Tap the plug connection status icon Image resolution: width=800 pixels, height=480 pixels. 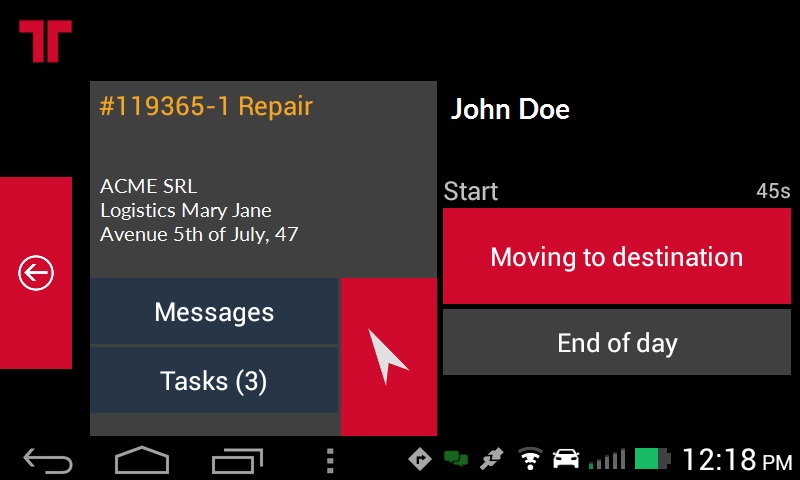[492, 459]
